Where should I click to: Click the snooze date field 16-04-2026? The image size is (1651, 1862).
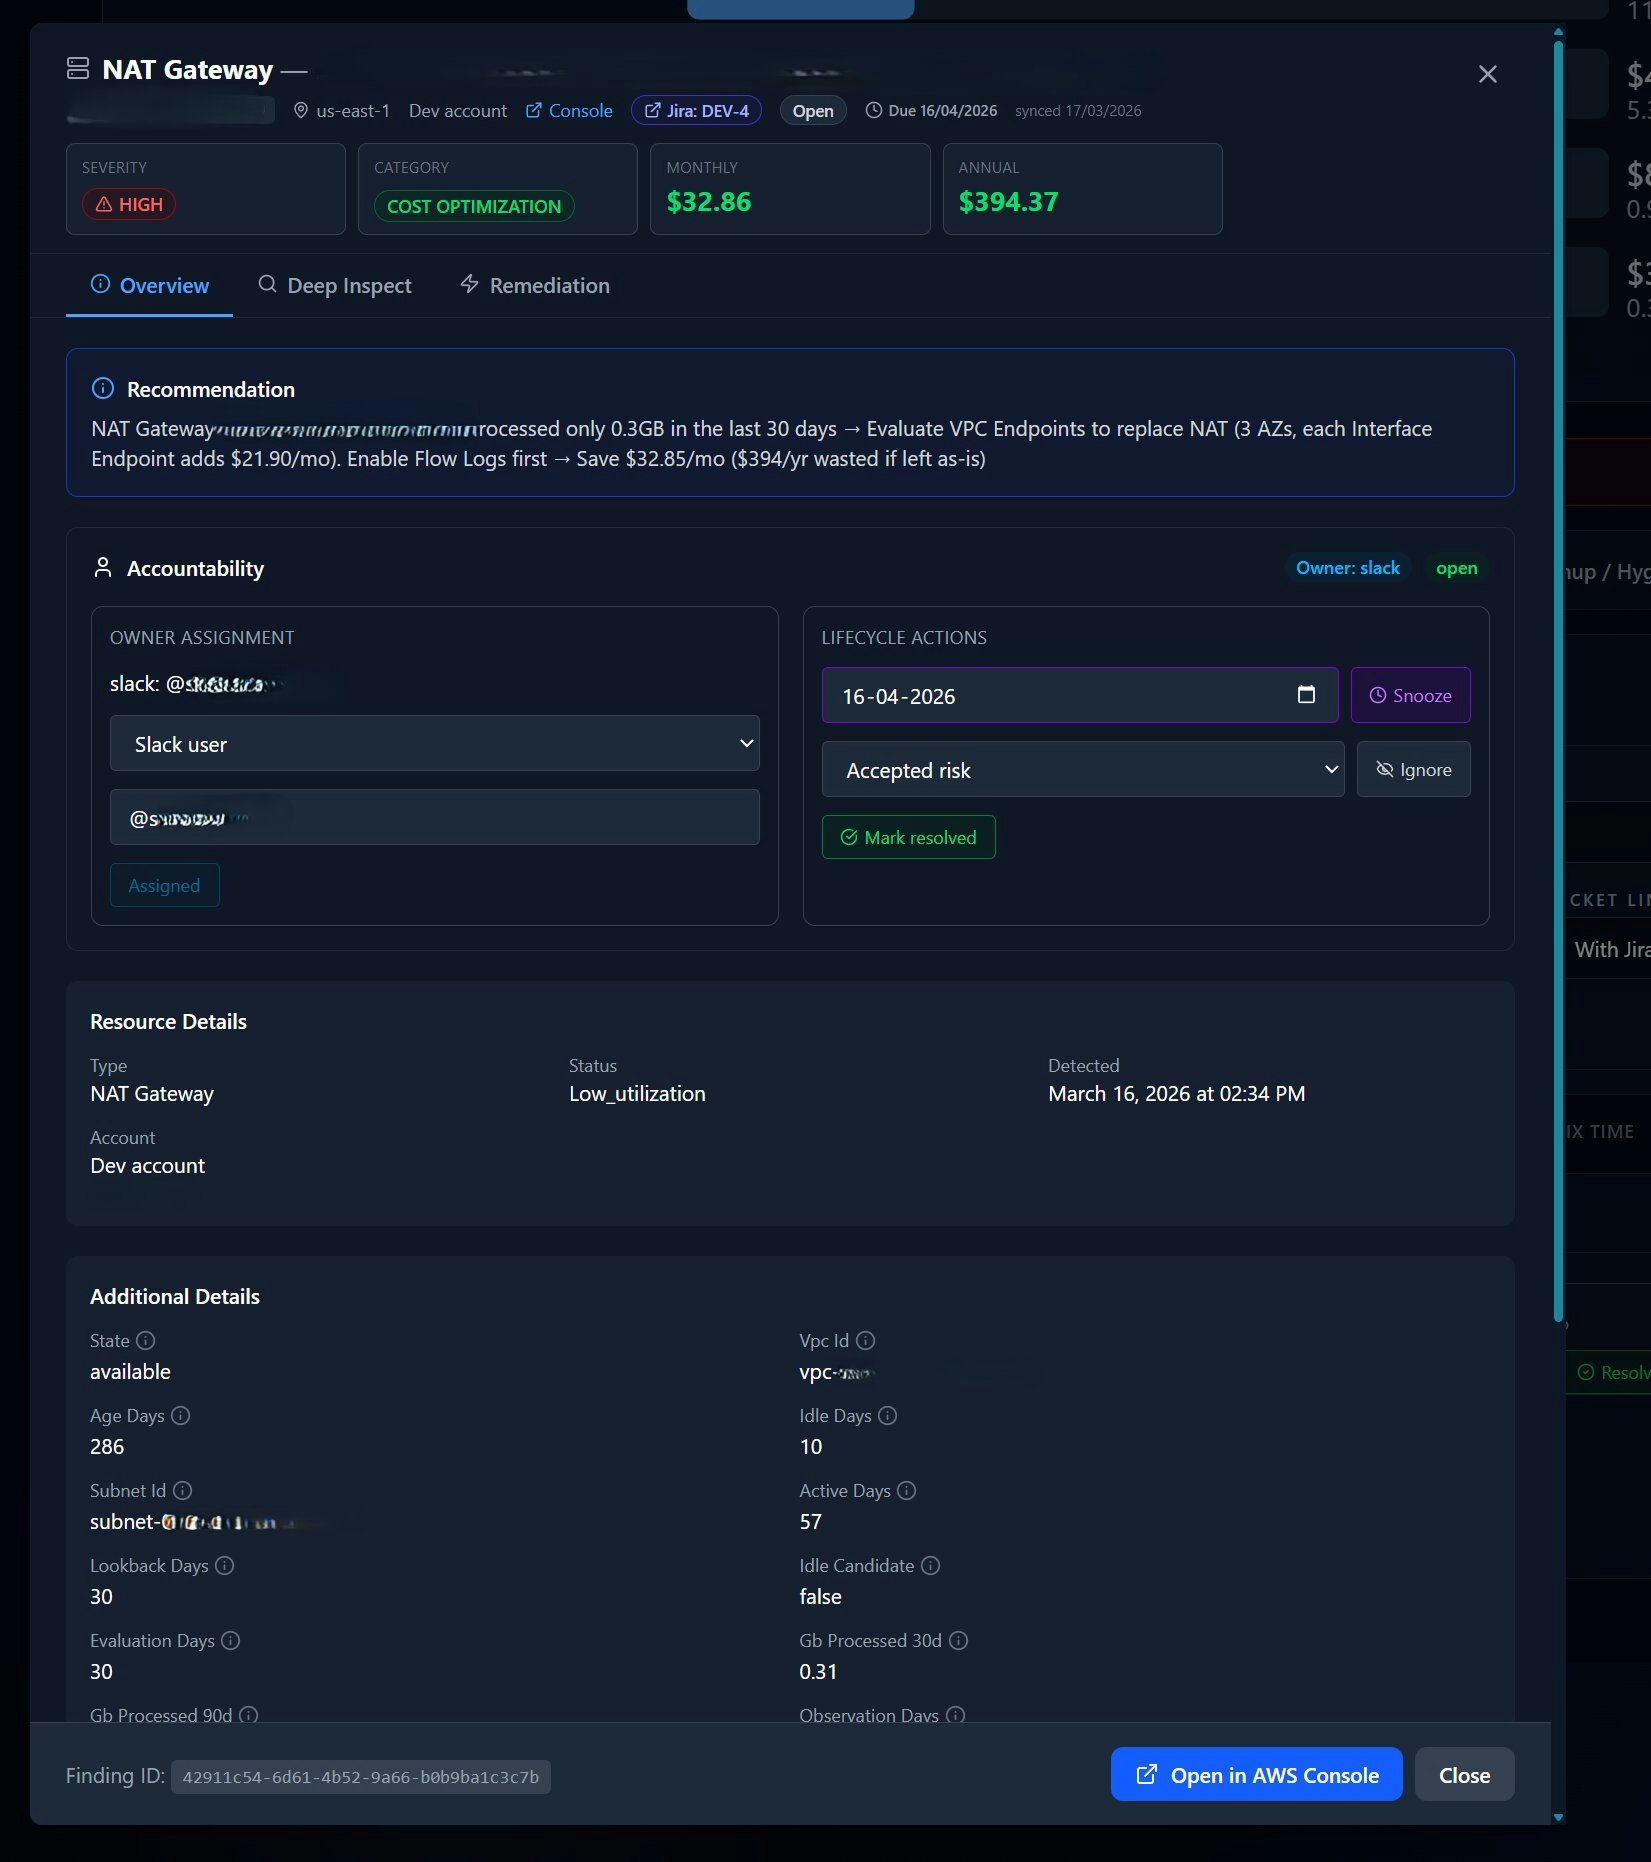(1079, 696)
